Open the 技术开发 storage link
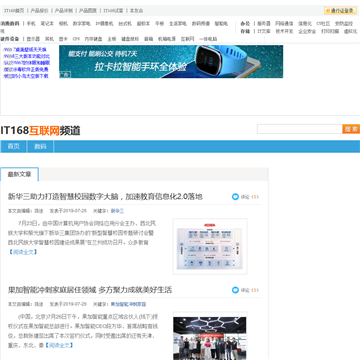This screenshot has width=360, height=360. pos(284,31)
